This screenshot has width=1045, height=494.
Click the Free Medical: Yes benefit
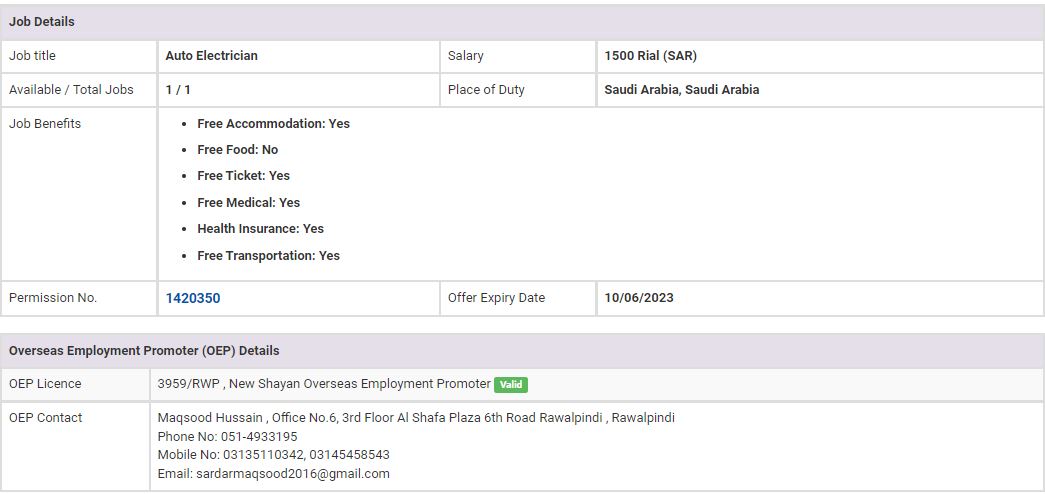coord(248,203)
